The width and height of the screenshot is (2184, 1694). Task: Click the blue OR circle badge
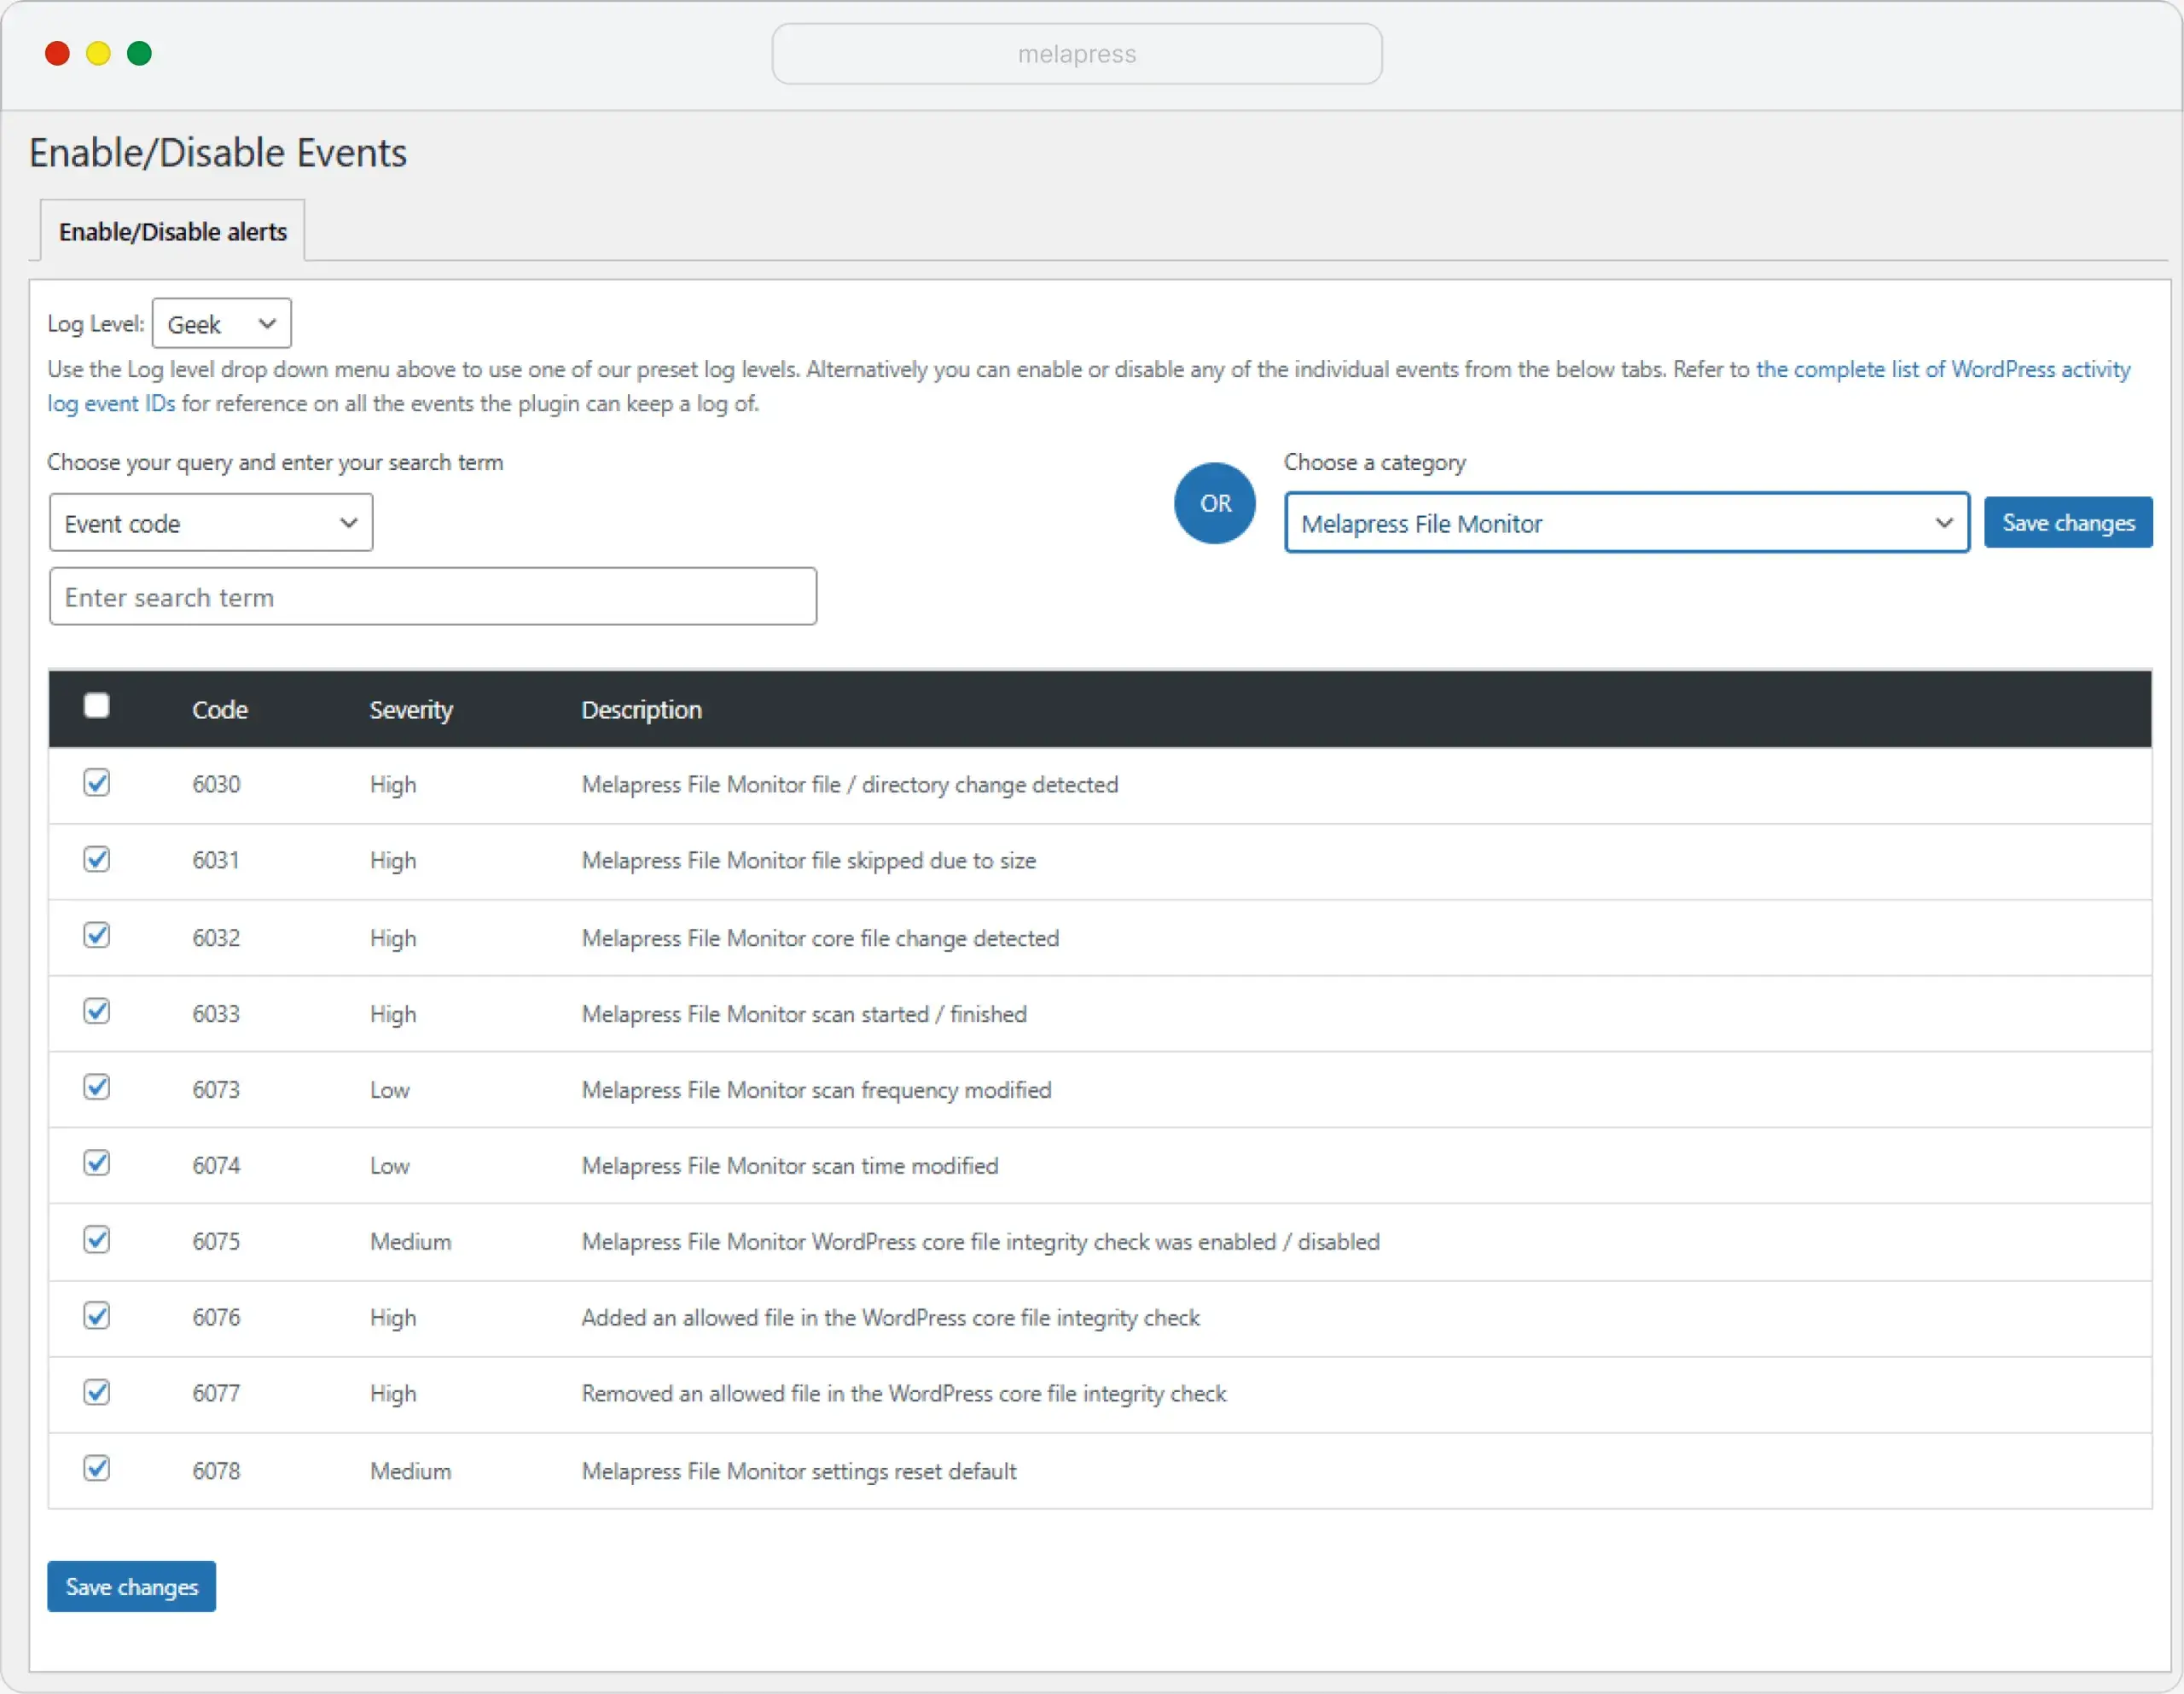[1215, 504]
